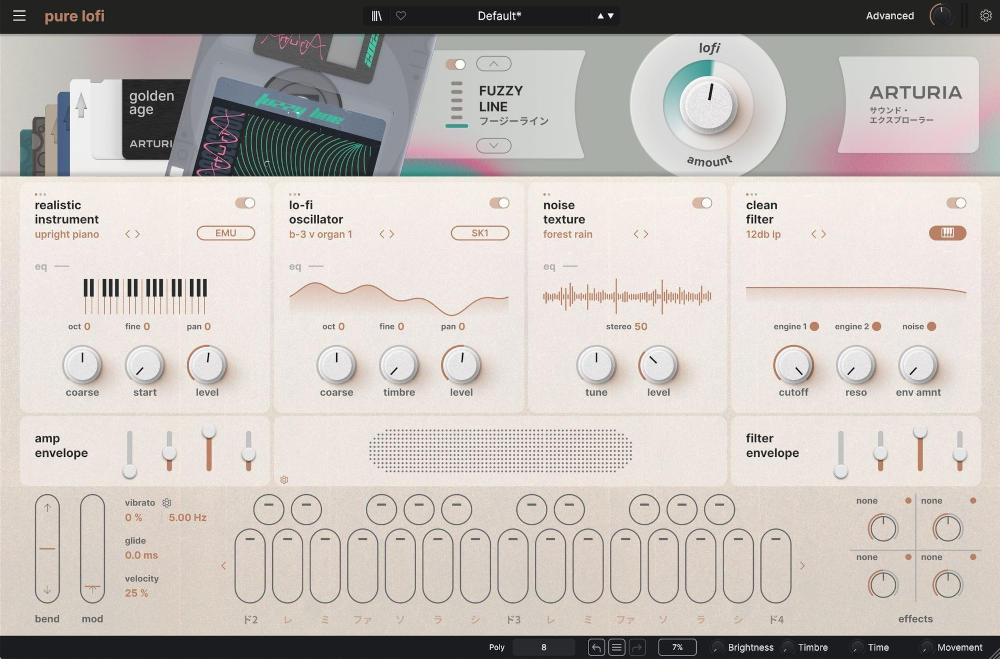Open the edit history list icon
Screen dimensions: 1000x659
point(617,647)
